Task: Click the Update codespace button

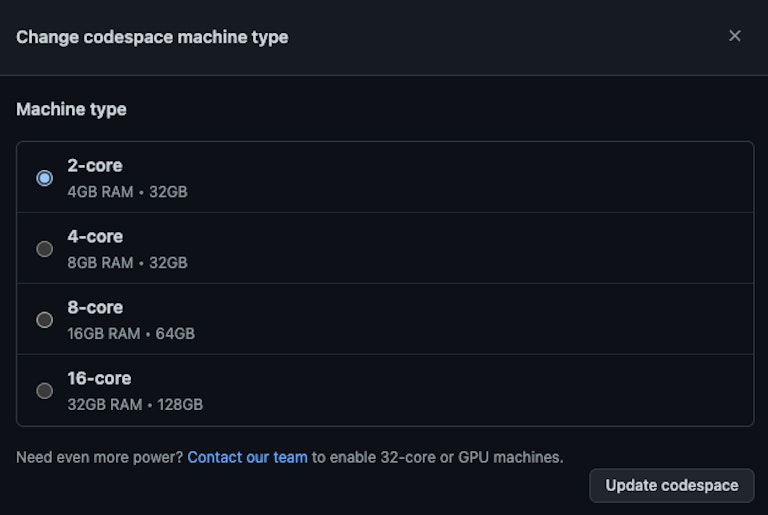Action: pos(671,486)
